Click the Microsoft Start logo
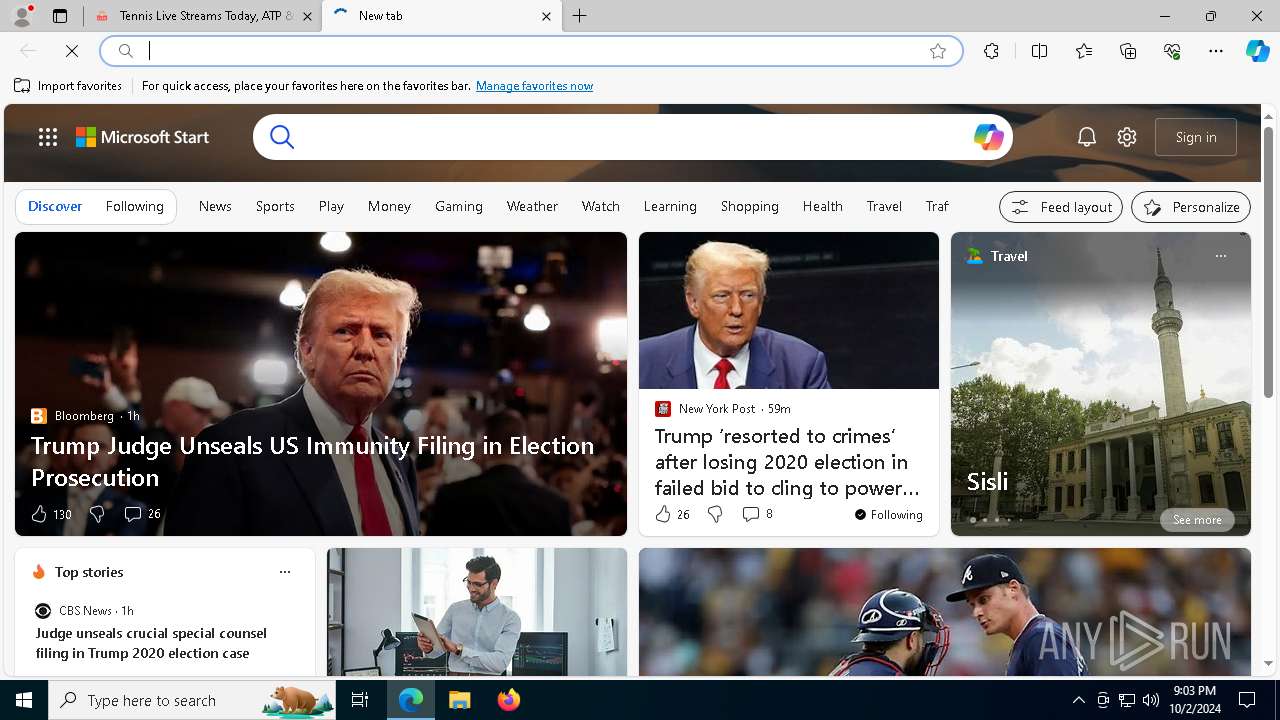This screenshot has height=720, width=1280. 143,137
